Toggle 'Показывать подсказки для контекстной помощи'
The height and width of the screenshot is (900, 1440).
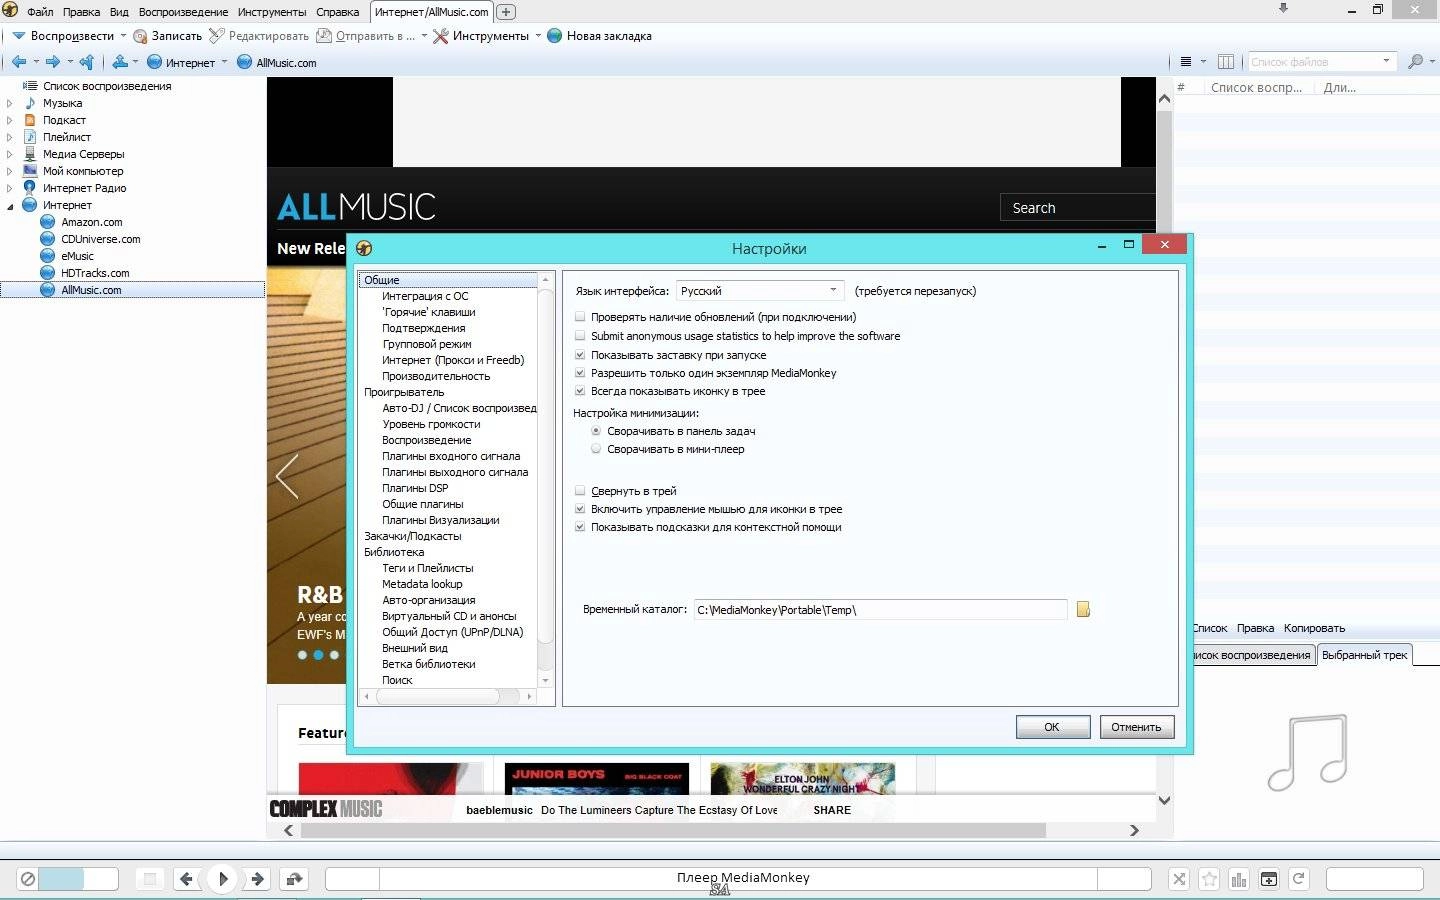[580, 527]
